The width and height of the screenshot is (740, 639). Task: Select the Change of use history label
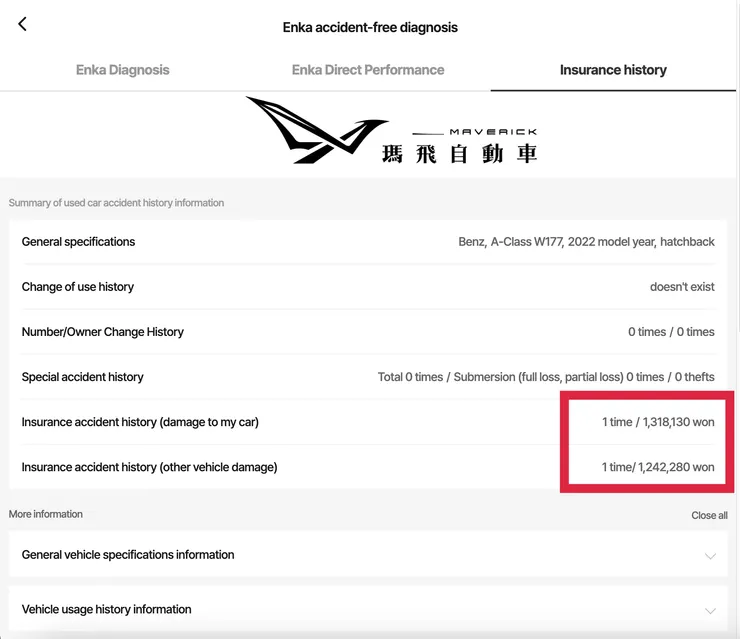pos(78,287)
